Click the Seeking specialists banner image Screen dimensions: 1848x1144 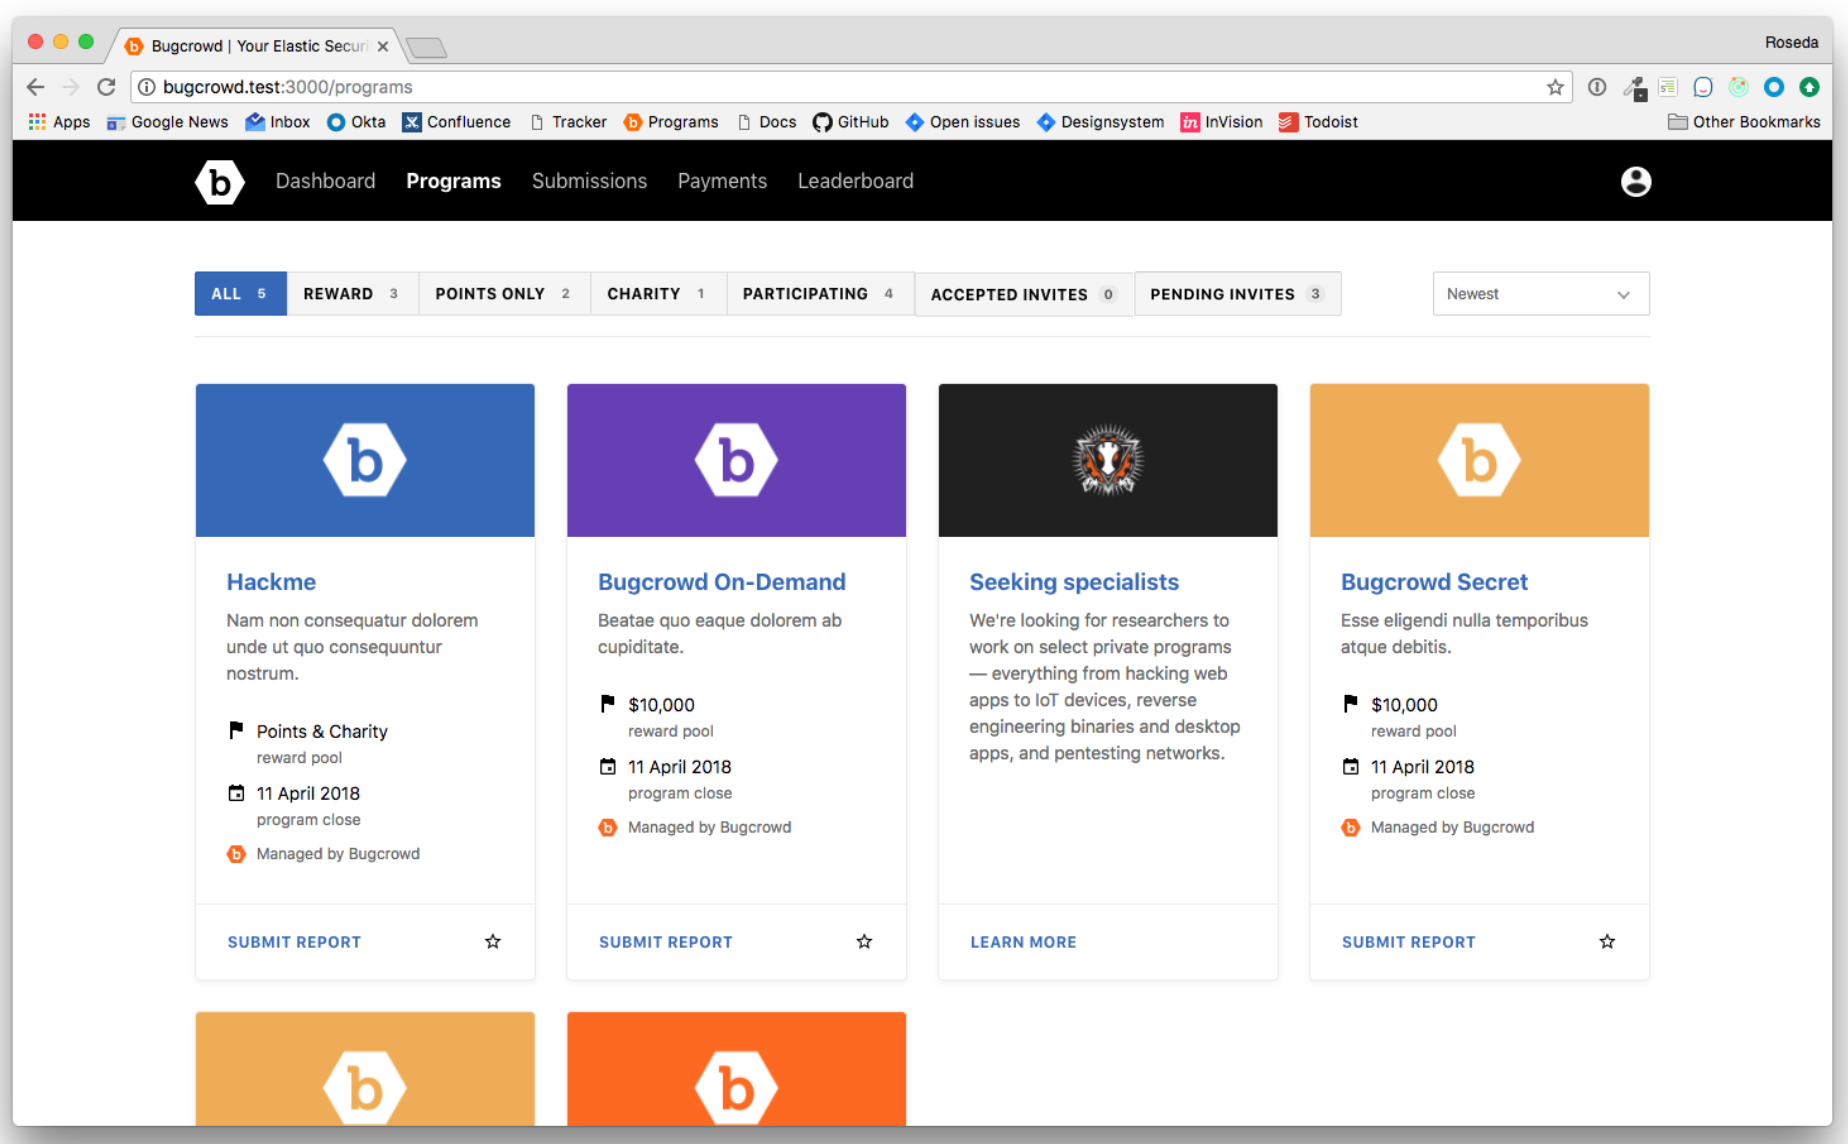click(x=1108, y=460)
